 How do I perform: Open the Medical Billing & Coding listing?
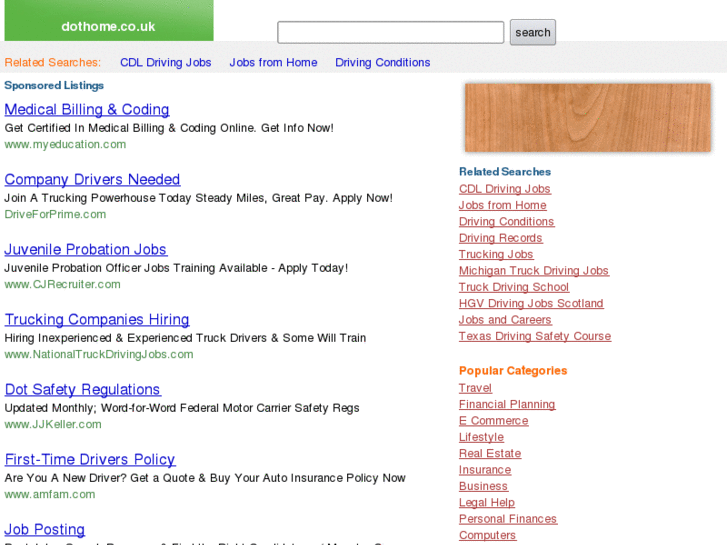(x=87, y=109)
